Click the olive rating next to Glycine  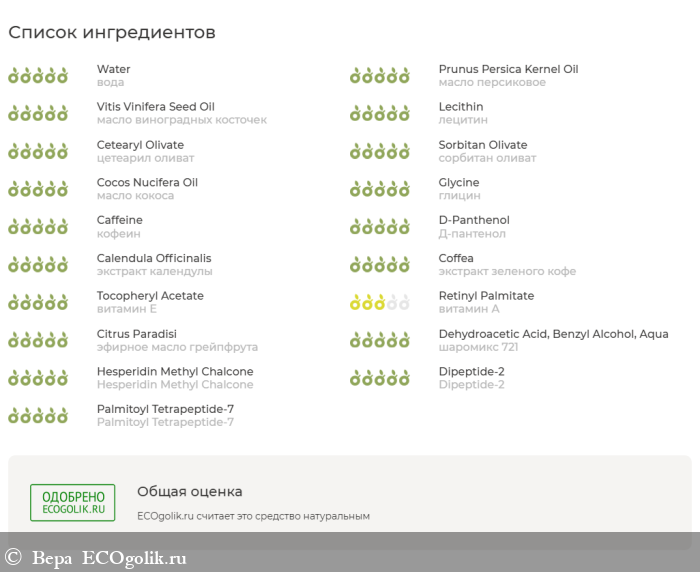point(379,188)
